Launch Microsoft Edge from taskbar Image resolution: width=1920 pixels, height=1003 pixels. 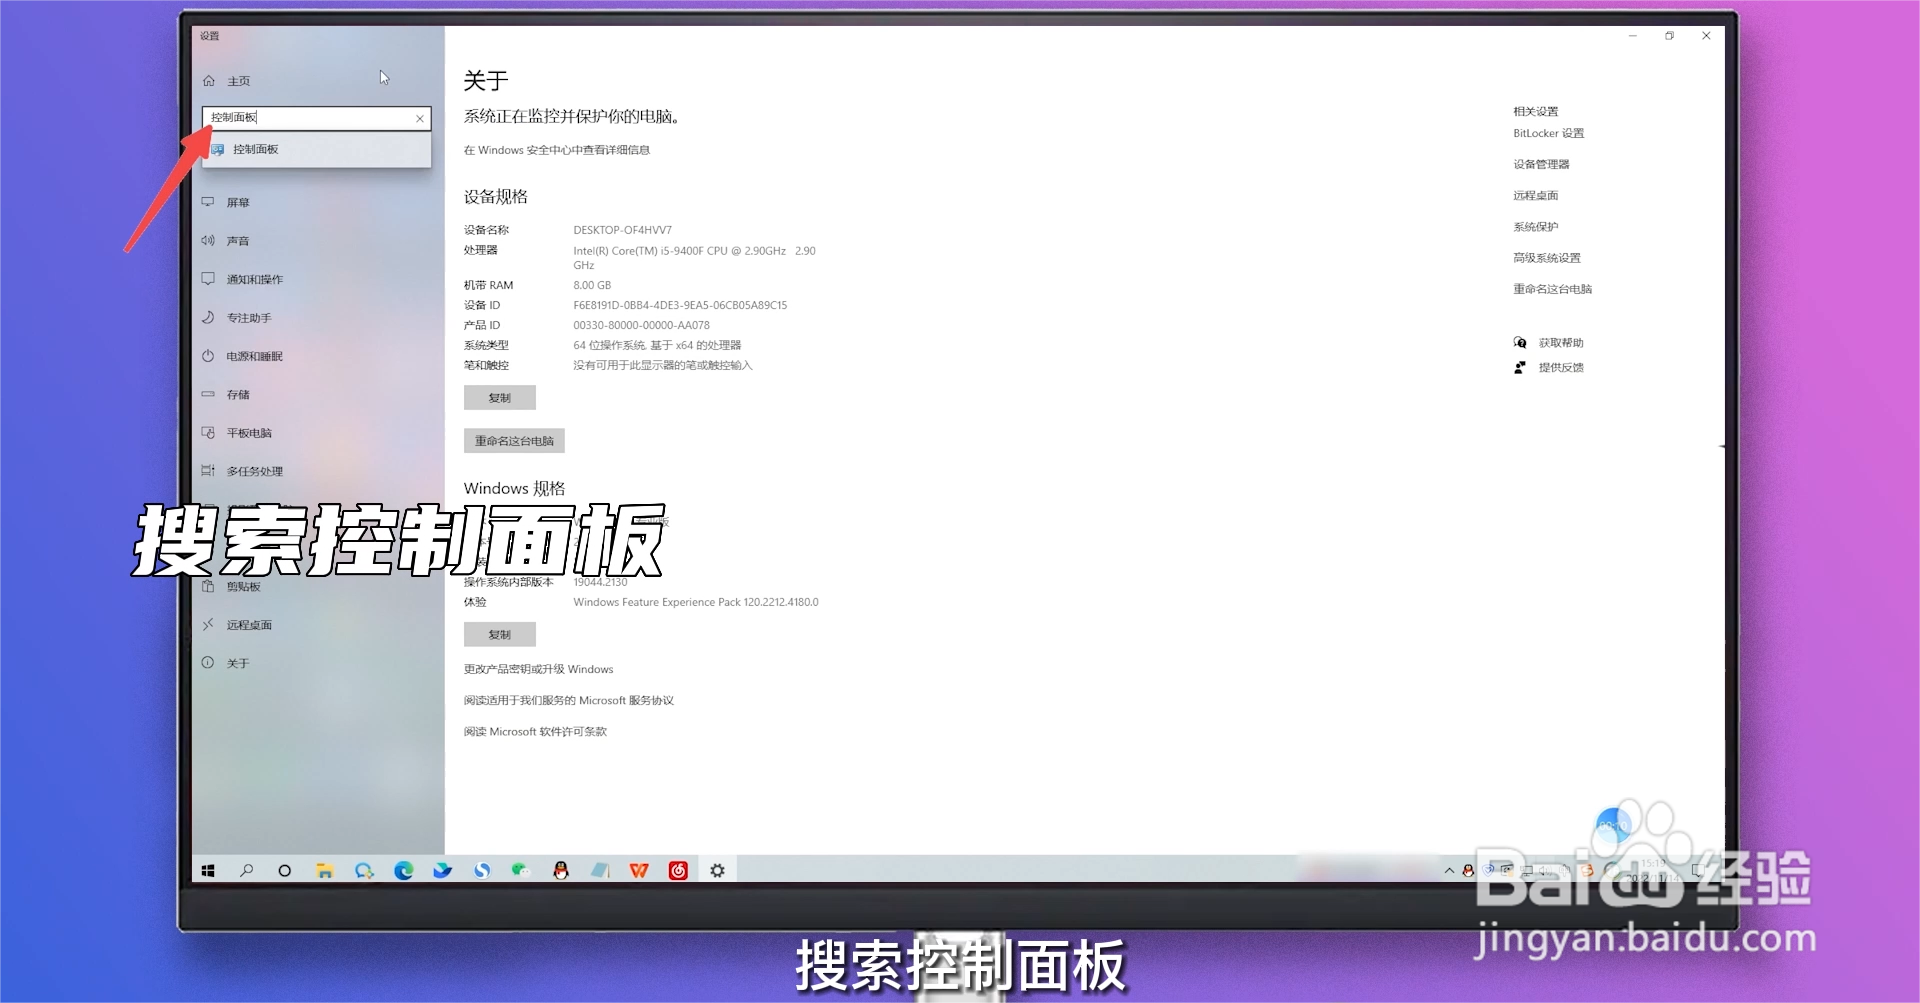tap(403, 871)
